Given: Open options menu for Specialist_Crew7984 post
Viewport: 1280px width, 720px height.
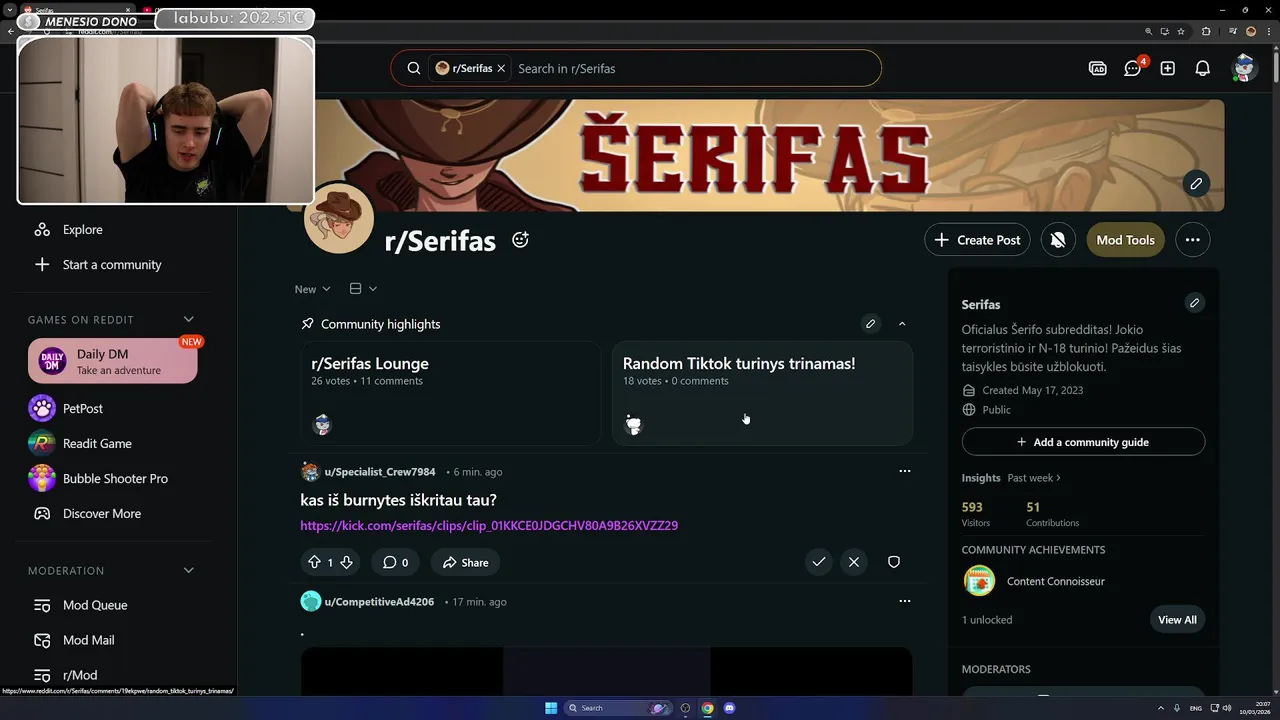Looking at the screenshot, I should click(905, 471).
